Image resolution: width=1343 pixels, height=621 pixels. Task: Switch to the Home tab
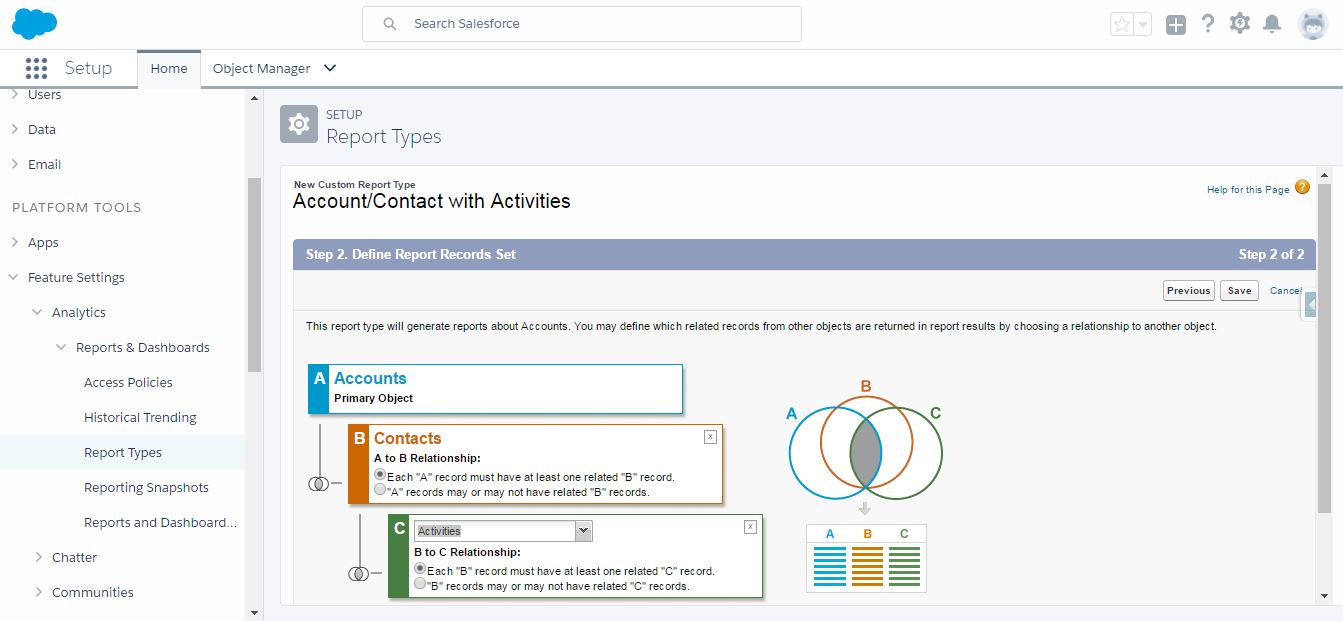point(168,68)
